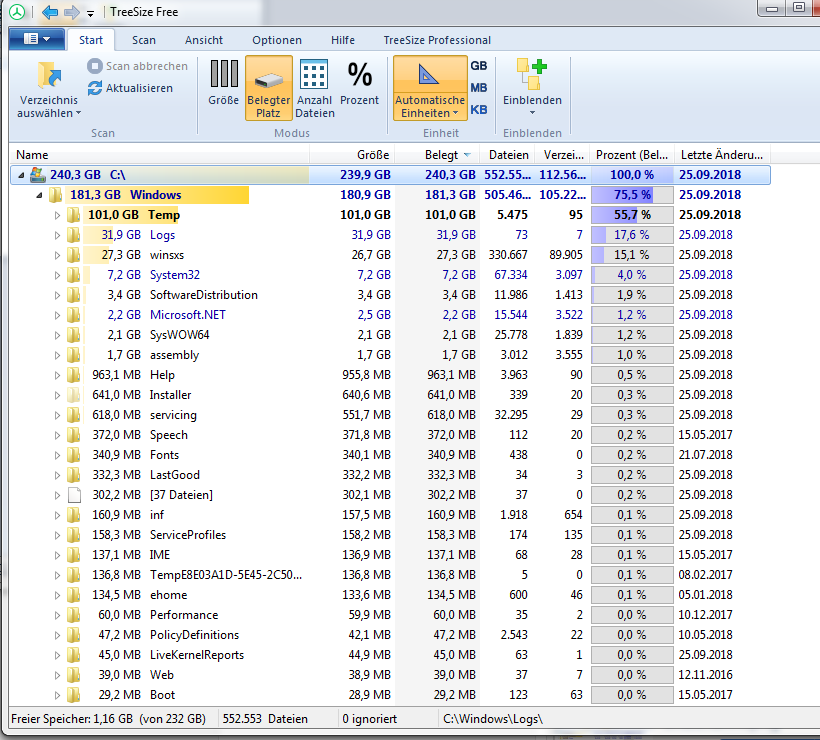Click the Windows folder icon
Screen dimensions: 820x740
pos(55,195)
